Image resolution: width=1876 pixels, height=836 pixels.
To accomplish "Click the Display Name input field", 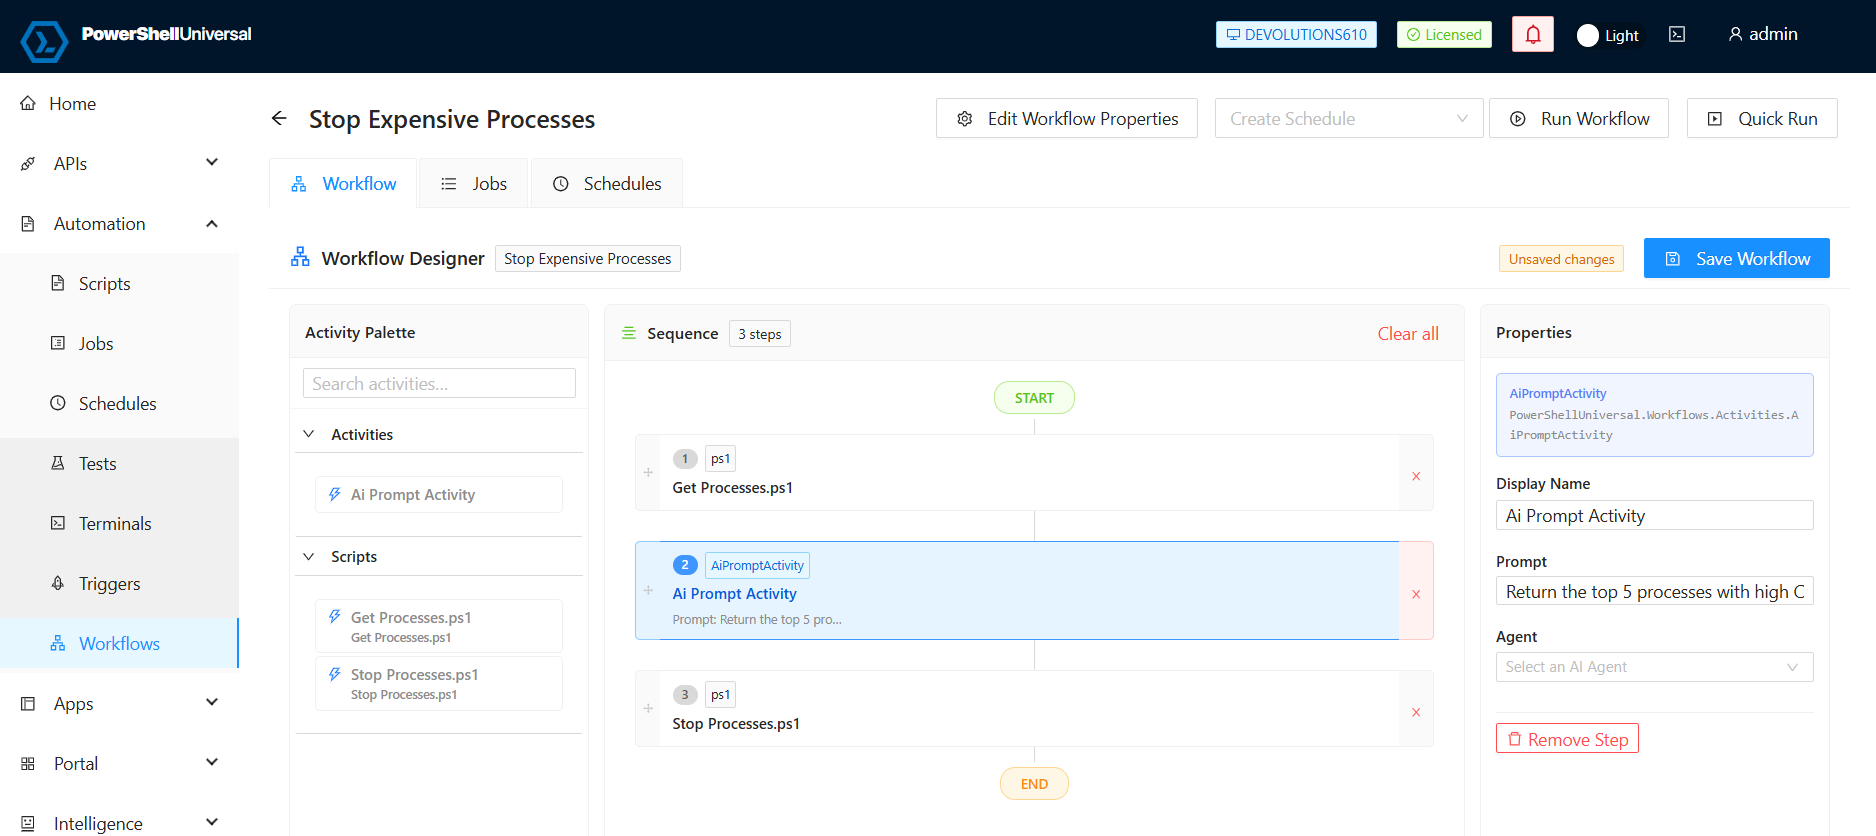I will [1654, 515].
